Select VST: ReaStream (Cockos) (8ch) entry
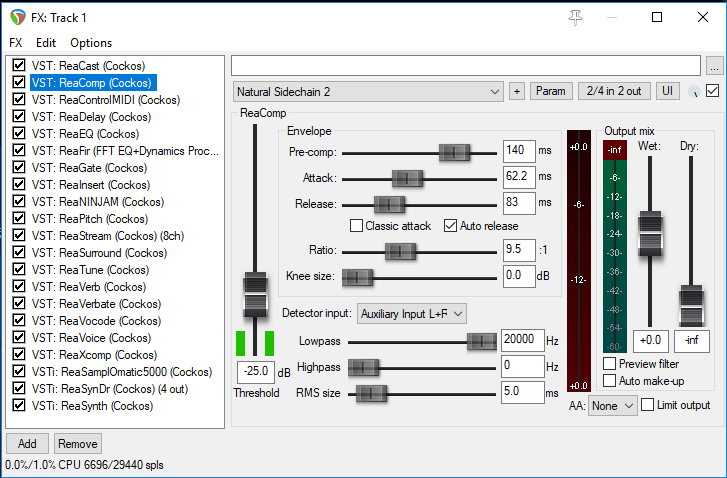The height and width of the screenshot is (478, 727). (x=108, y=236)
